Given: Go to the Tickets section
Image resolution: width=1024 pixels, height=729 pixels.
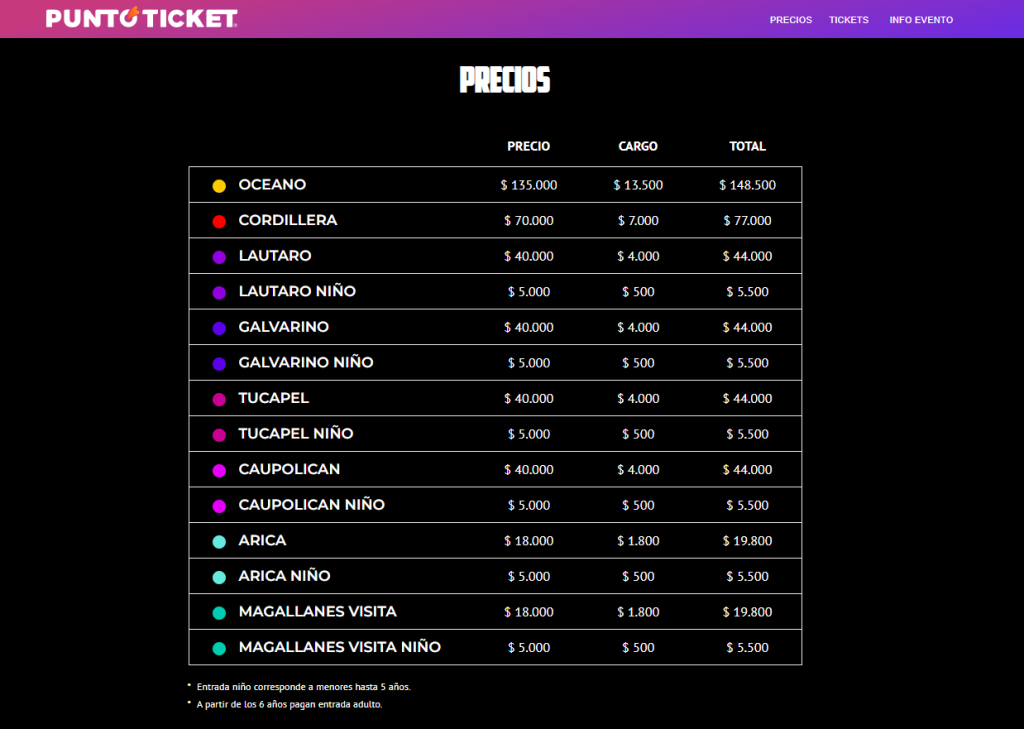Looking at the screenshot, I should click(x=848, y=20).
